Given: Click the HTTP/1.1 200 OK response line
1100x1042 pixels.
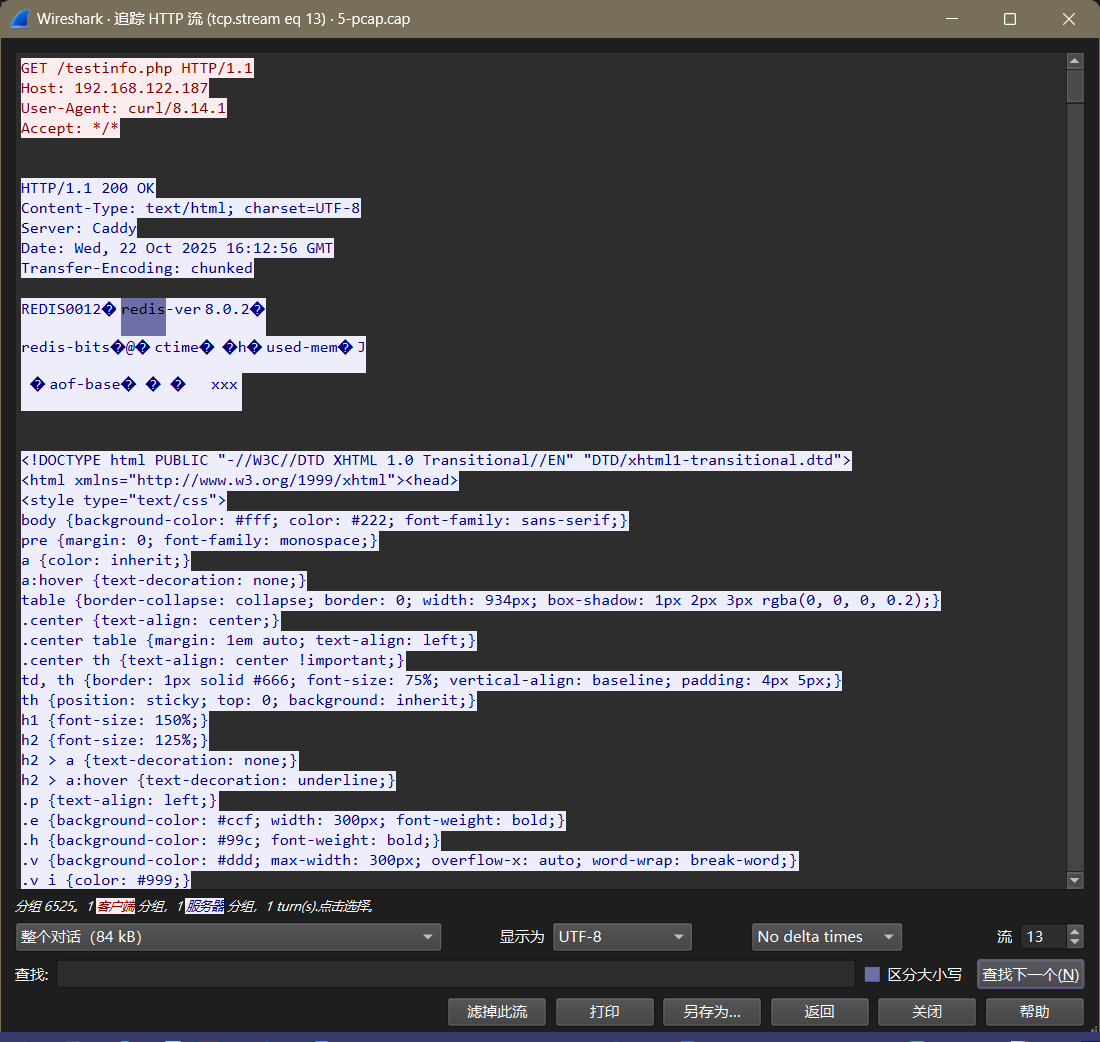Looking at the screenshot, I should [x=88, y=188].
